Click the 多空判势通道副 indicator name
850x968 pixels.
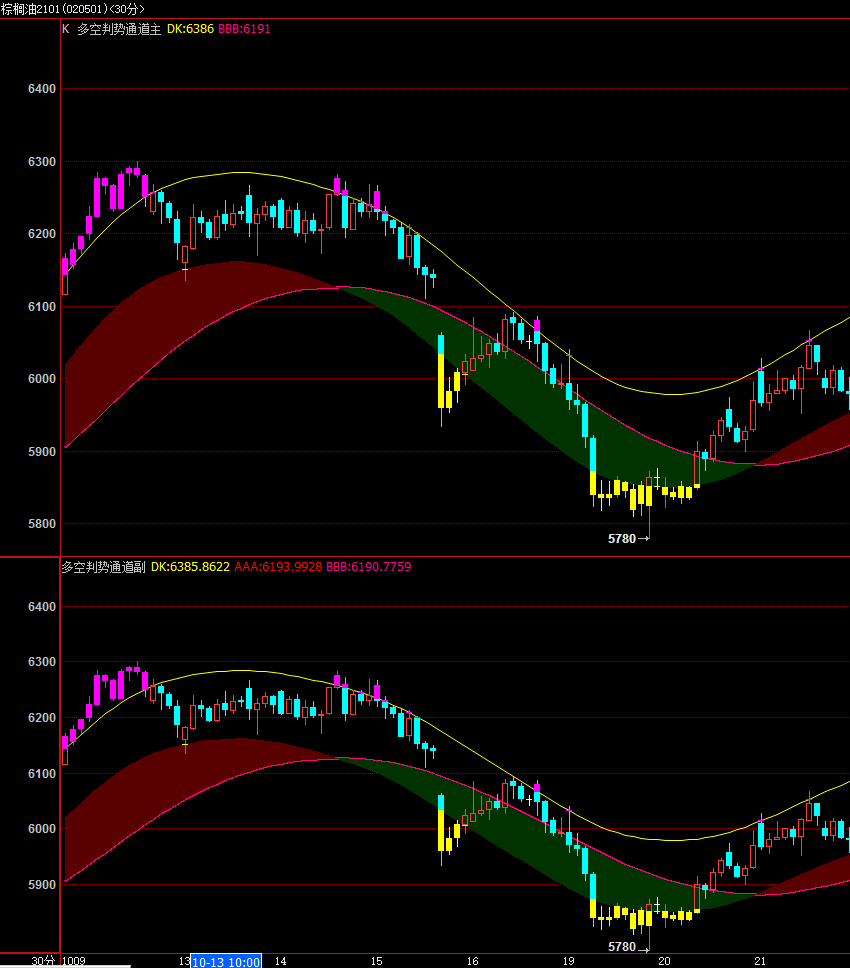pos(103,567)
